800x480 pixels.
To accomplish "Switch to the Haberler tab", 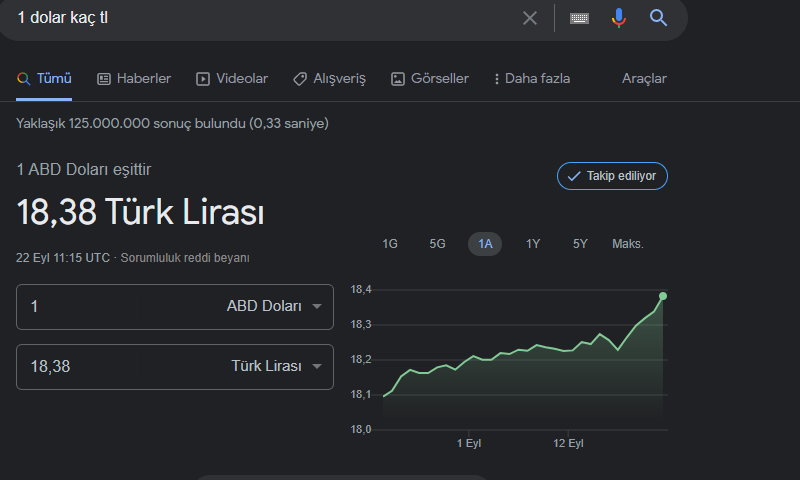I will coord(134,79).
